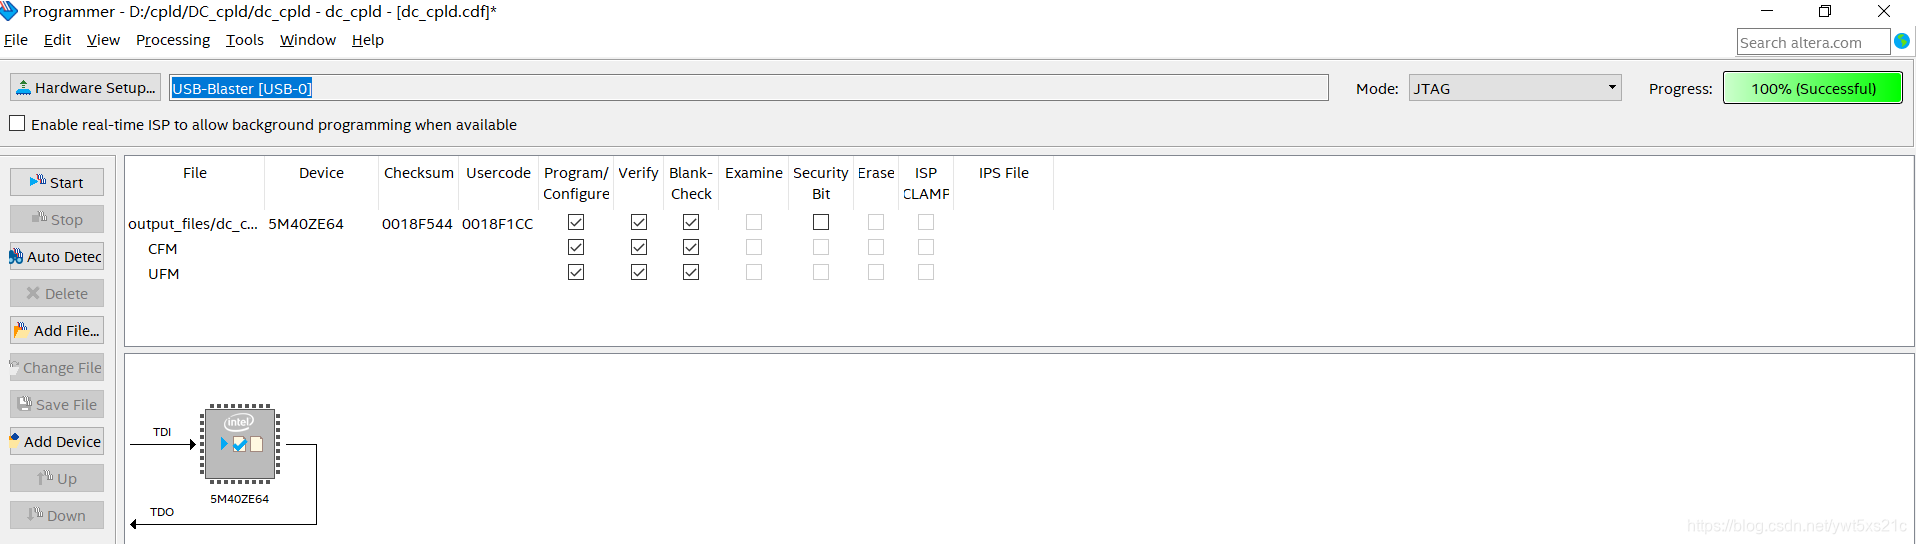
Task: Toggle Verify for output_files row
Action: point(639,222)
